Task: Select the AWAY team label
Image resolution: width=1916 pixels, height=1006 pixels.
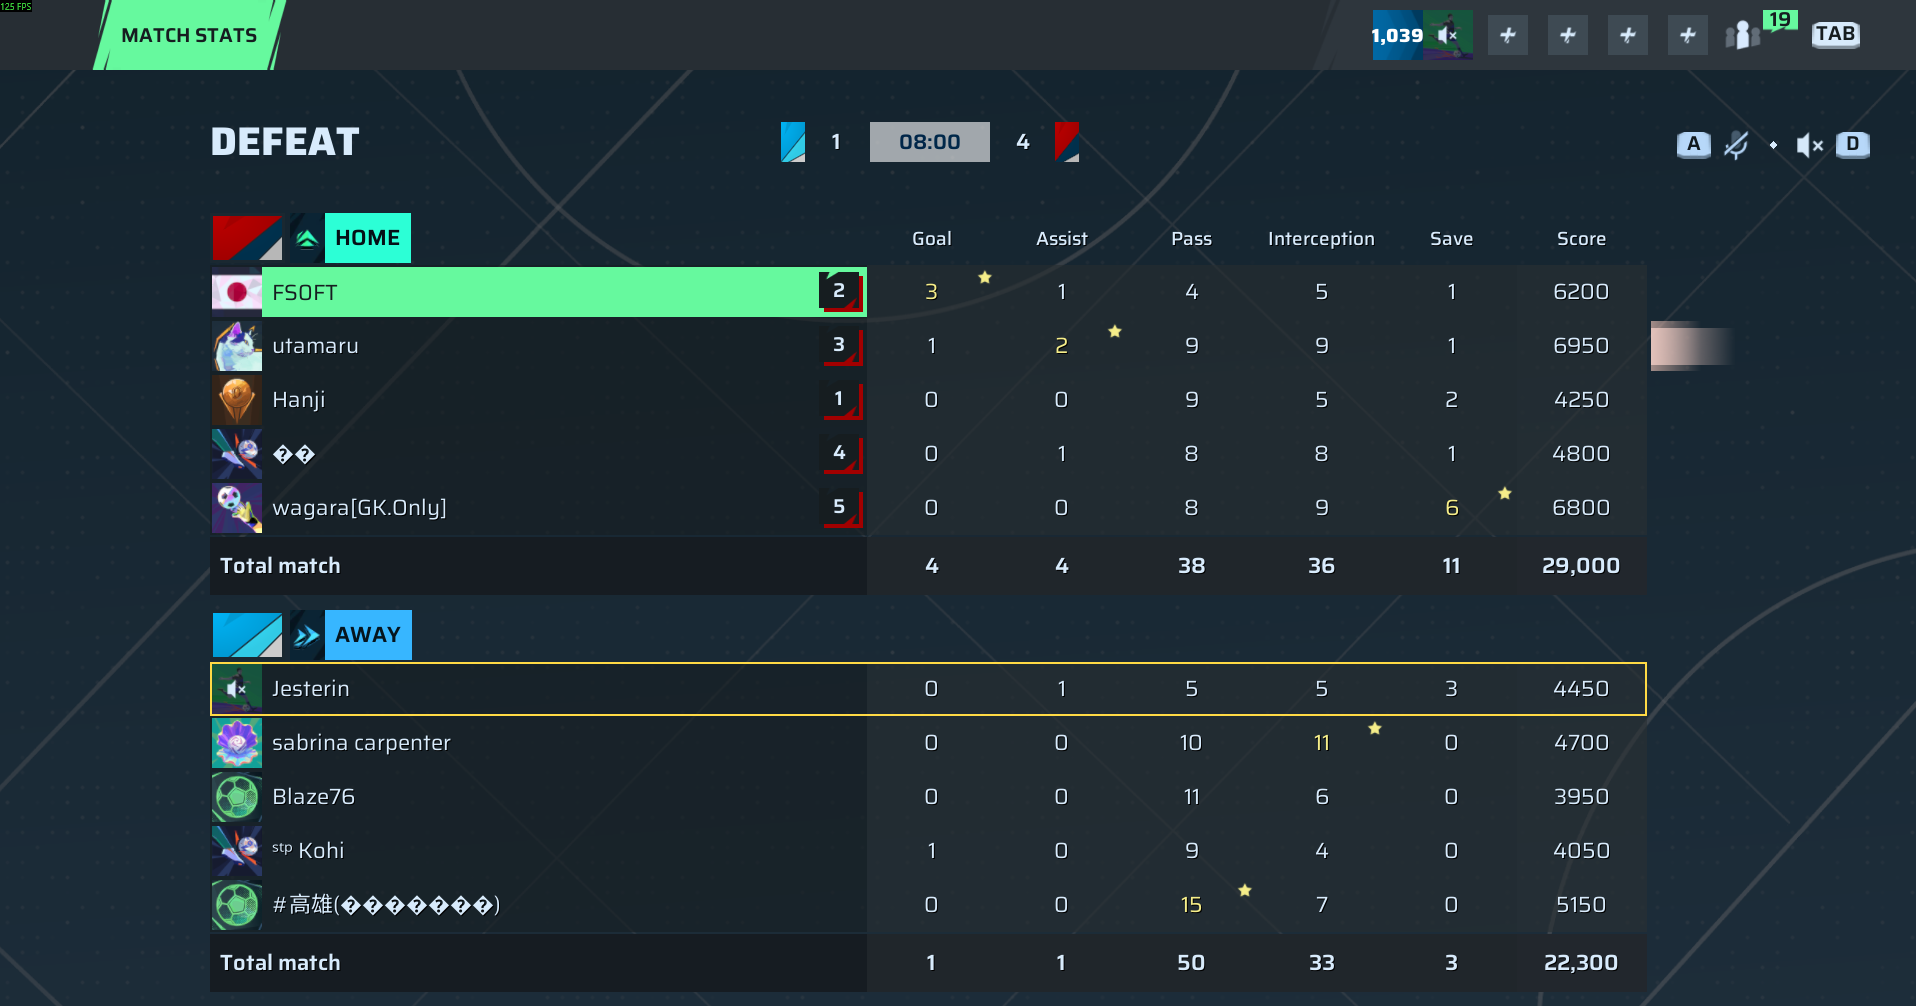Action: (368, 635)
